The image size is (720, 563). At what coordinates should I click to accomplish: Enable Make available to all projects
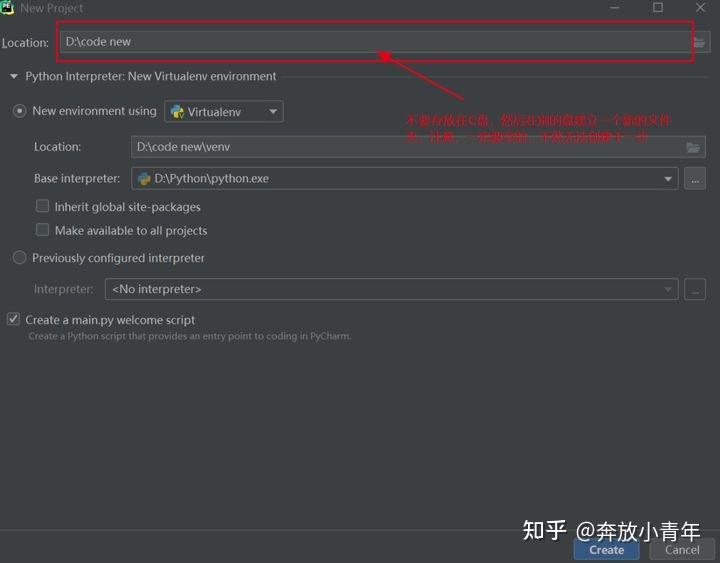(43, 230)
